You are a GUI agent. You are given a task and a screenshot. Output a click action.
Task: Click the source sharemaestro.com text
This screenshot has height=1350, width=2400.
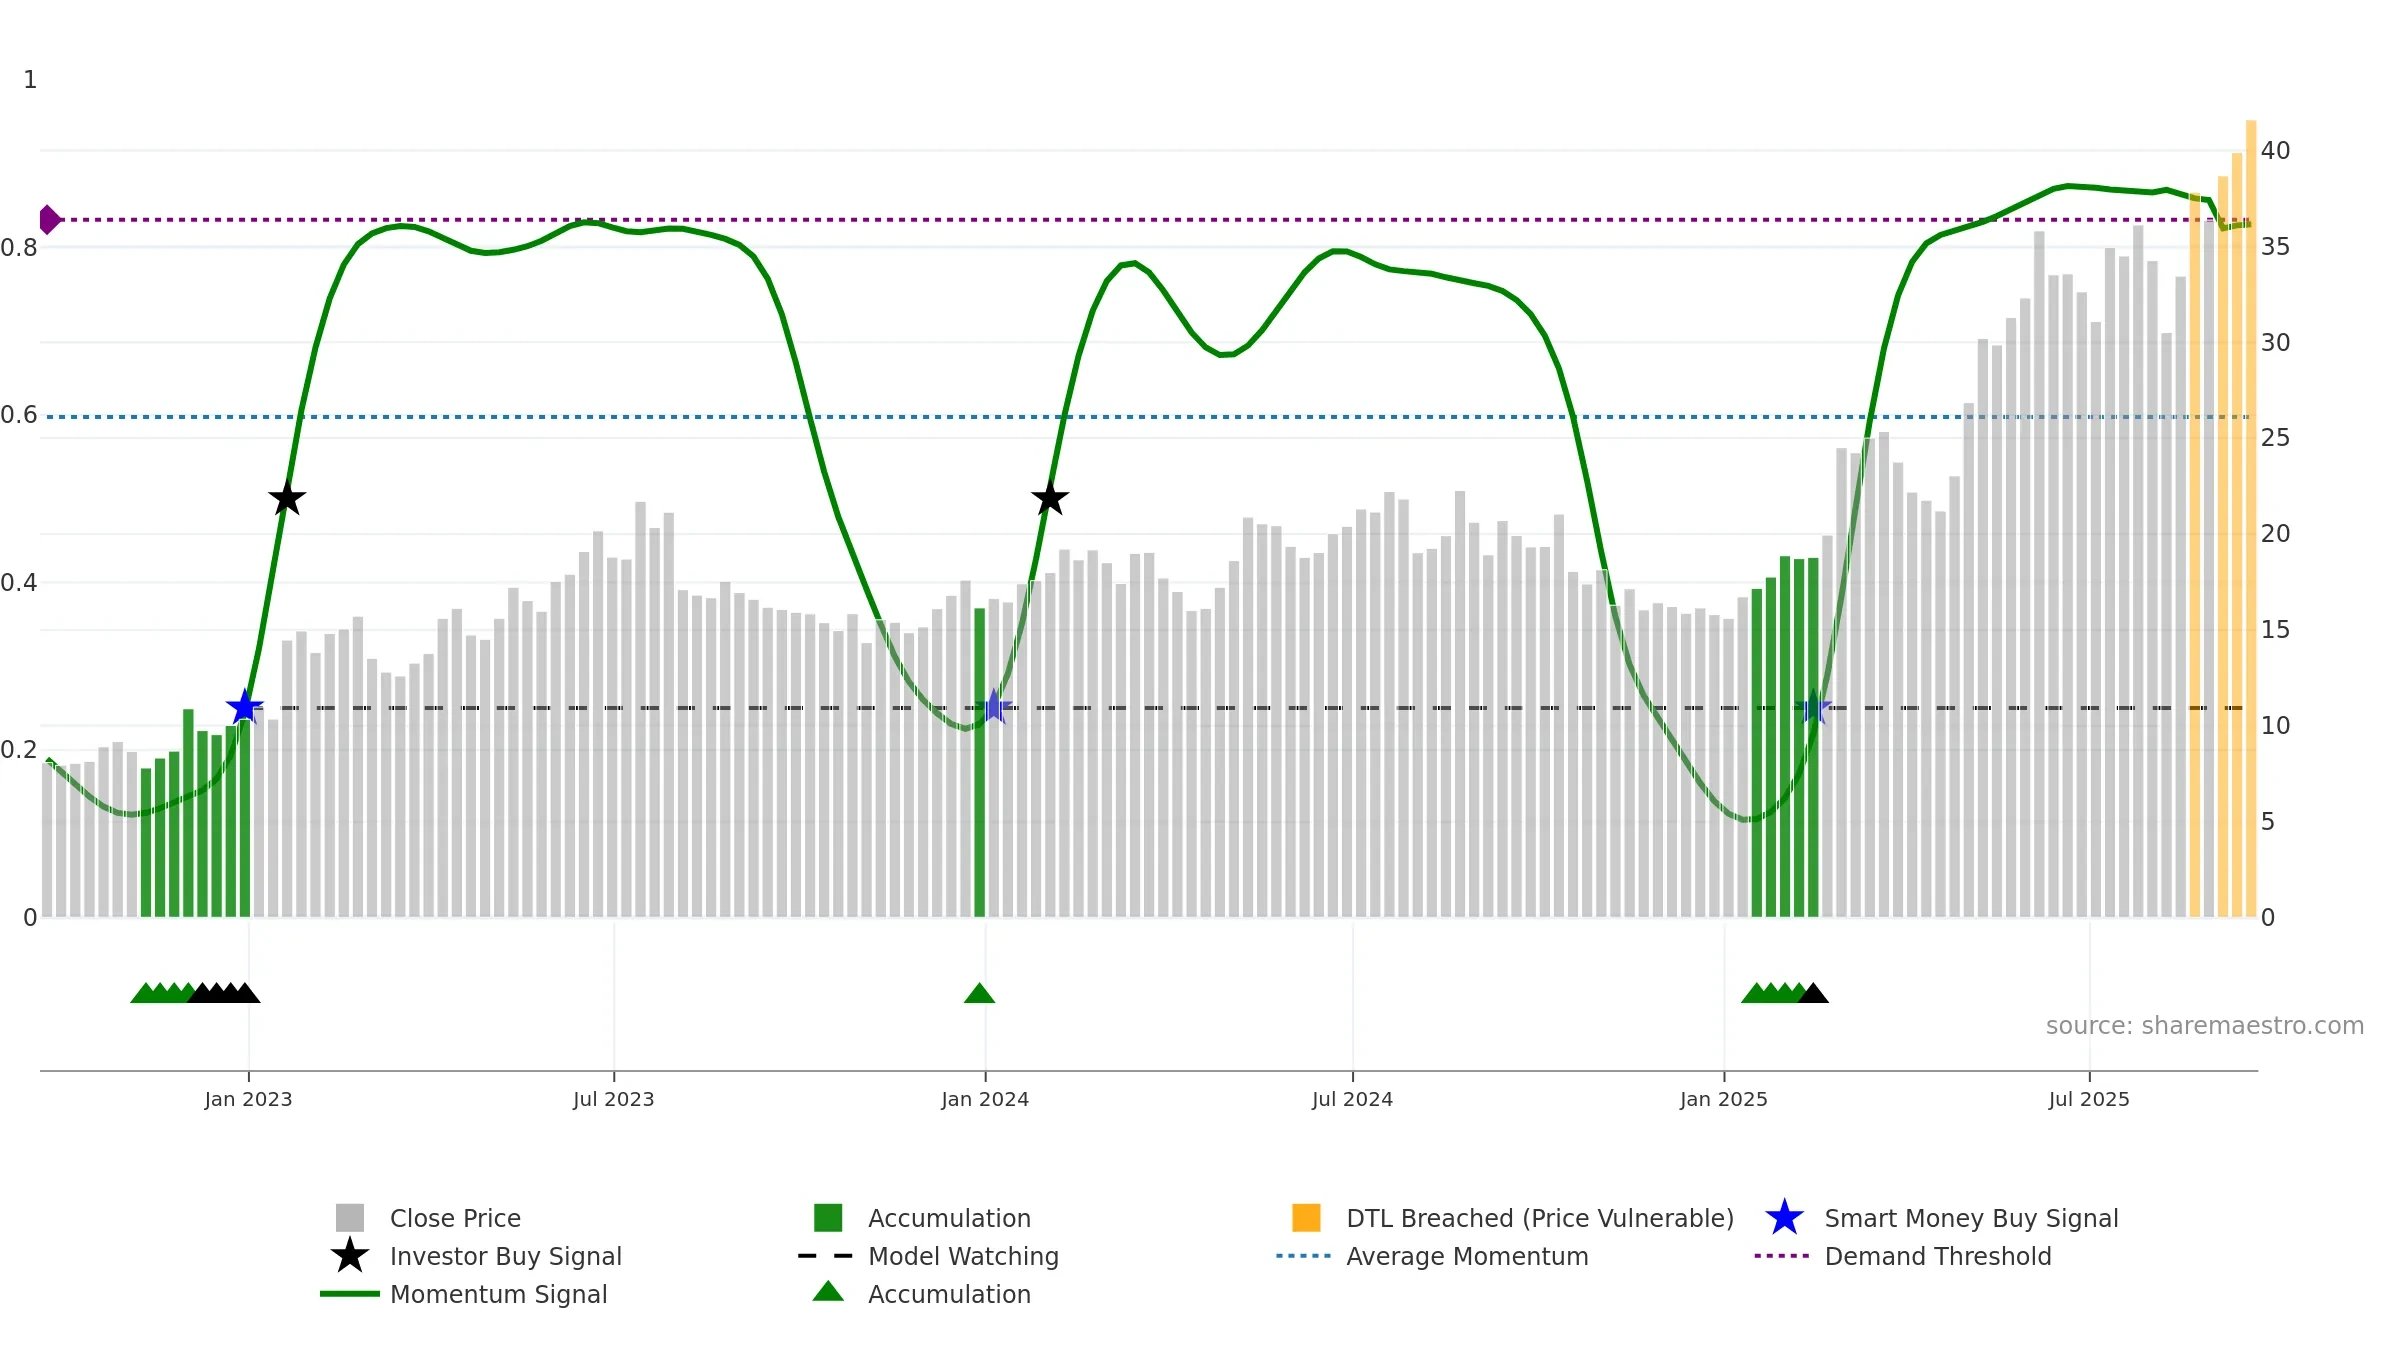tap(2204, 1026)
